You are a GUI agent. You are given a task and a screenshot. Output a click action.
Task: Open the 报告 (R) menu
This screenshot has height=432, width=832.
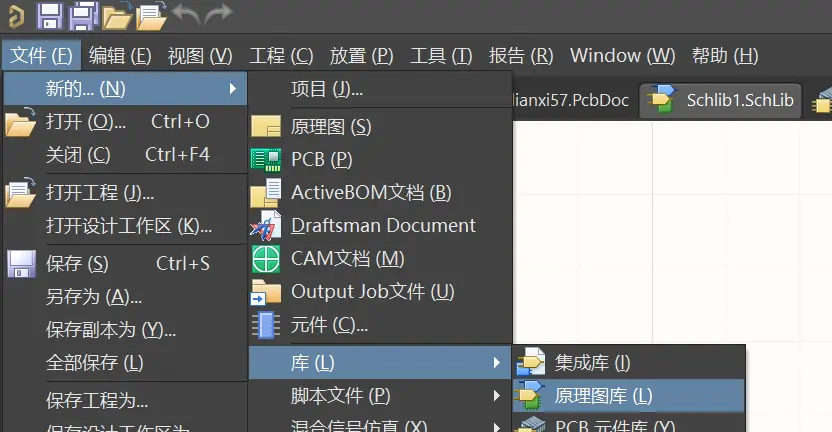pyautogui.click(x=521, y=55)
